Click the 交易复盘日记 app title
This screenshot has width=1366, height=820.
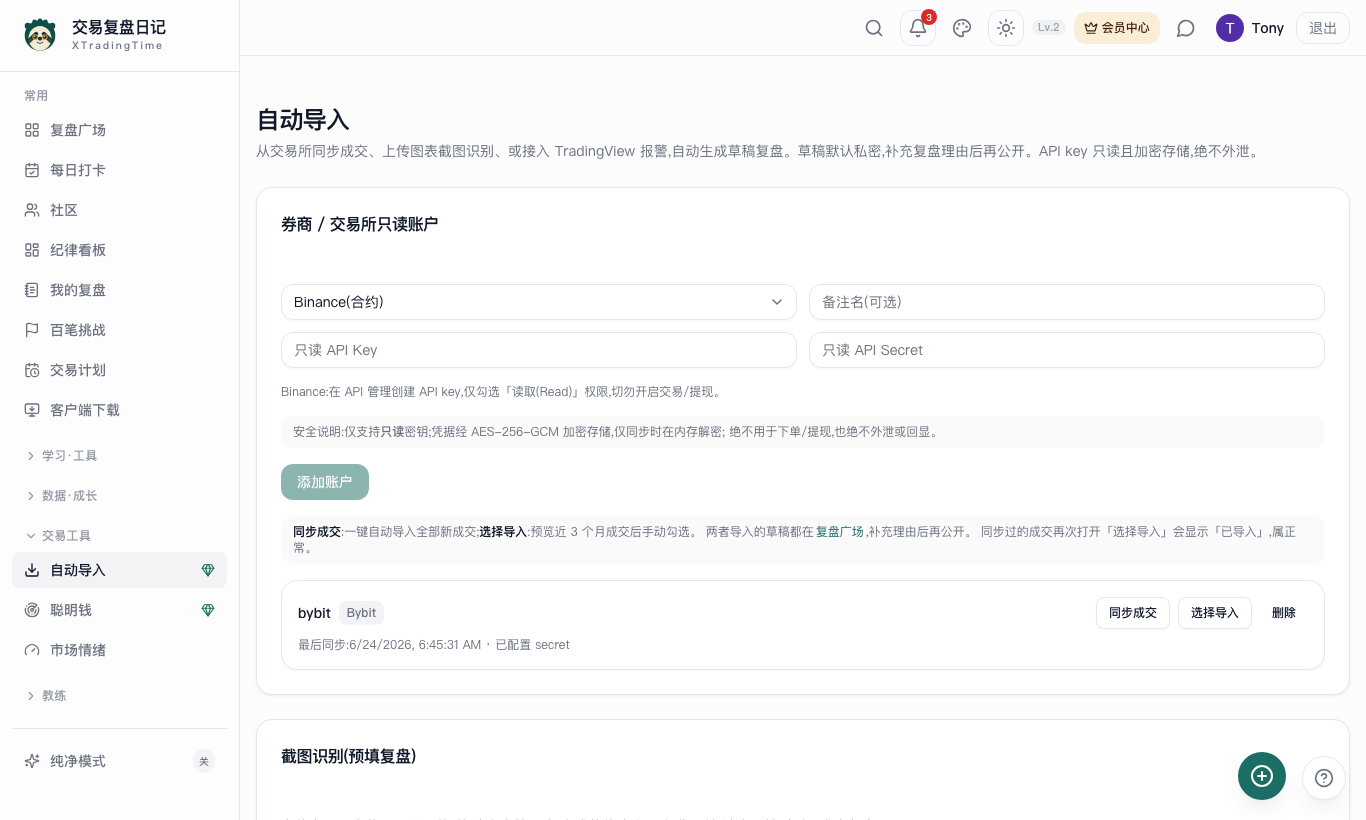[119, 27]
